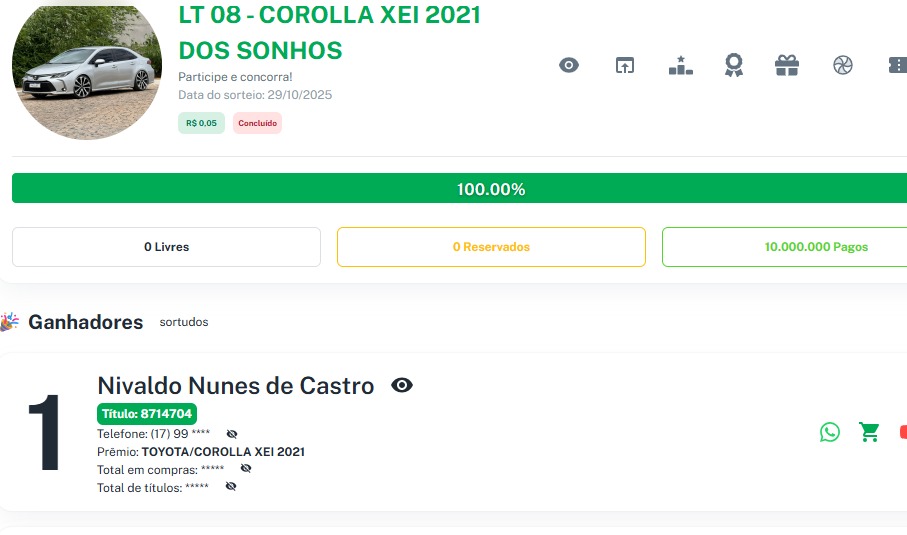Unhide the Total de títulos value
The width and height of the screenshot is (907, 535).
click(x=231, y=486)
